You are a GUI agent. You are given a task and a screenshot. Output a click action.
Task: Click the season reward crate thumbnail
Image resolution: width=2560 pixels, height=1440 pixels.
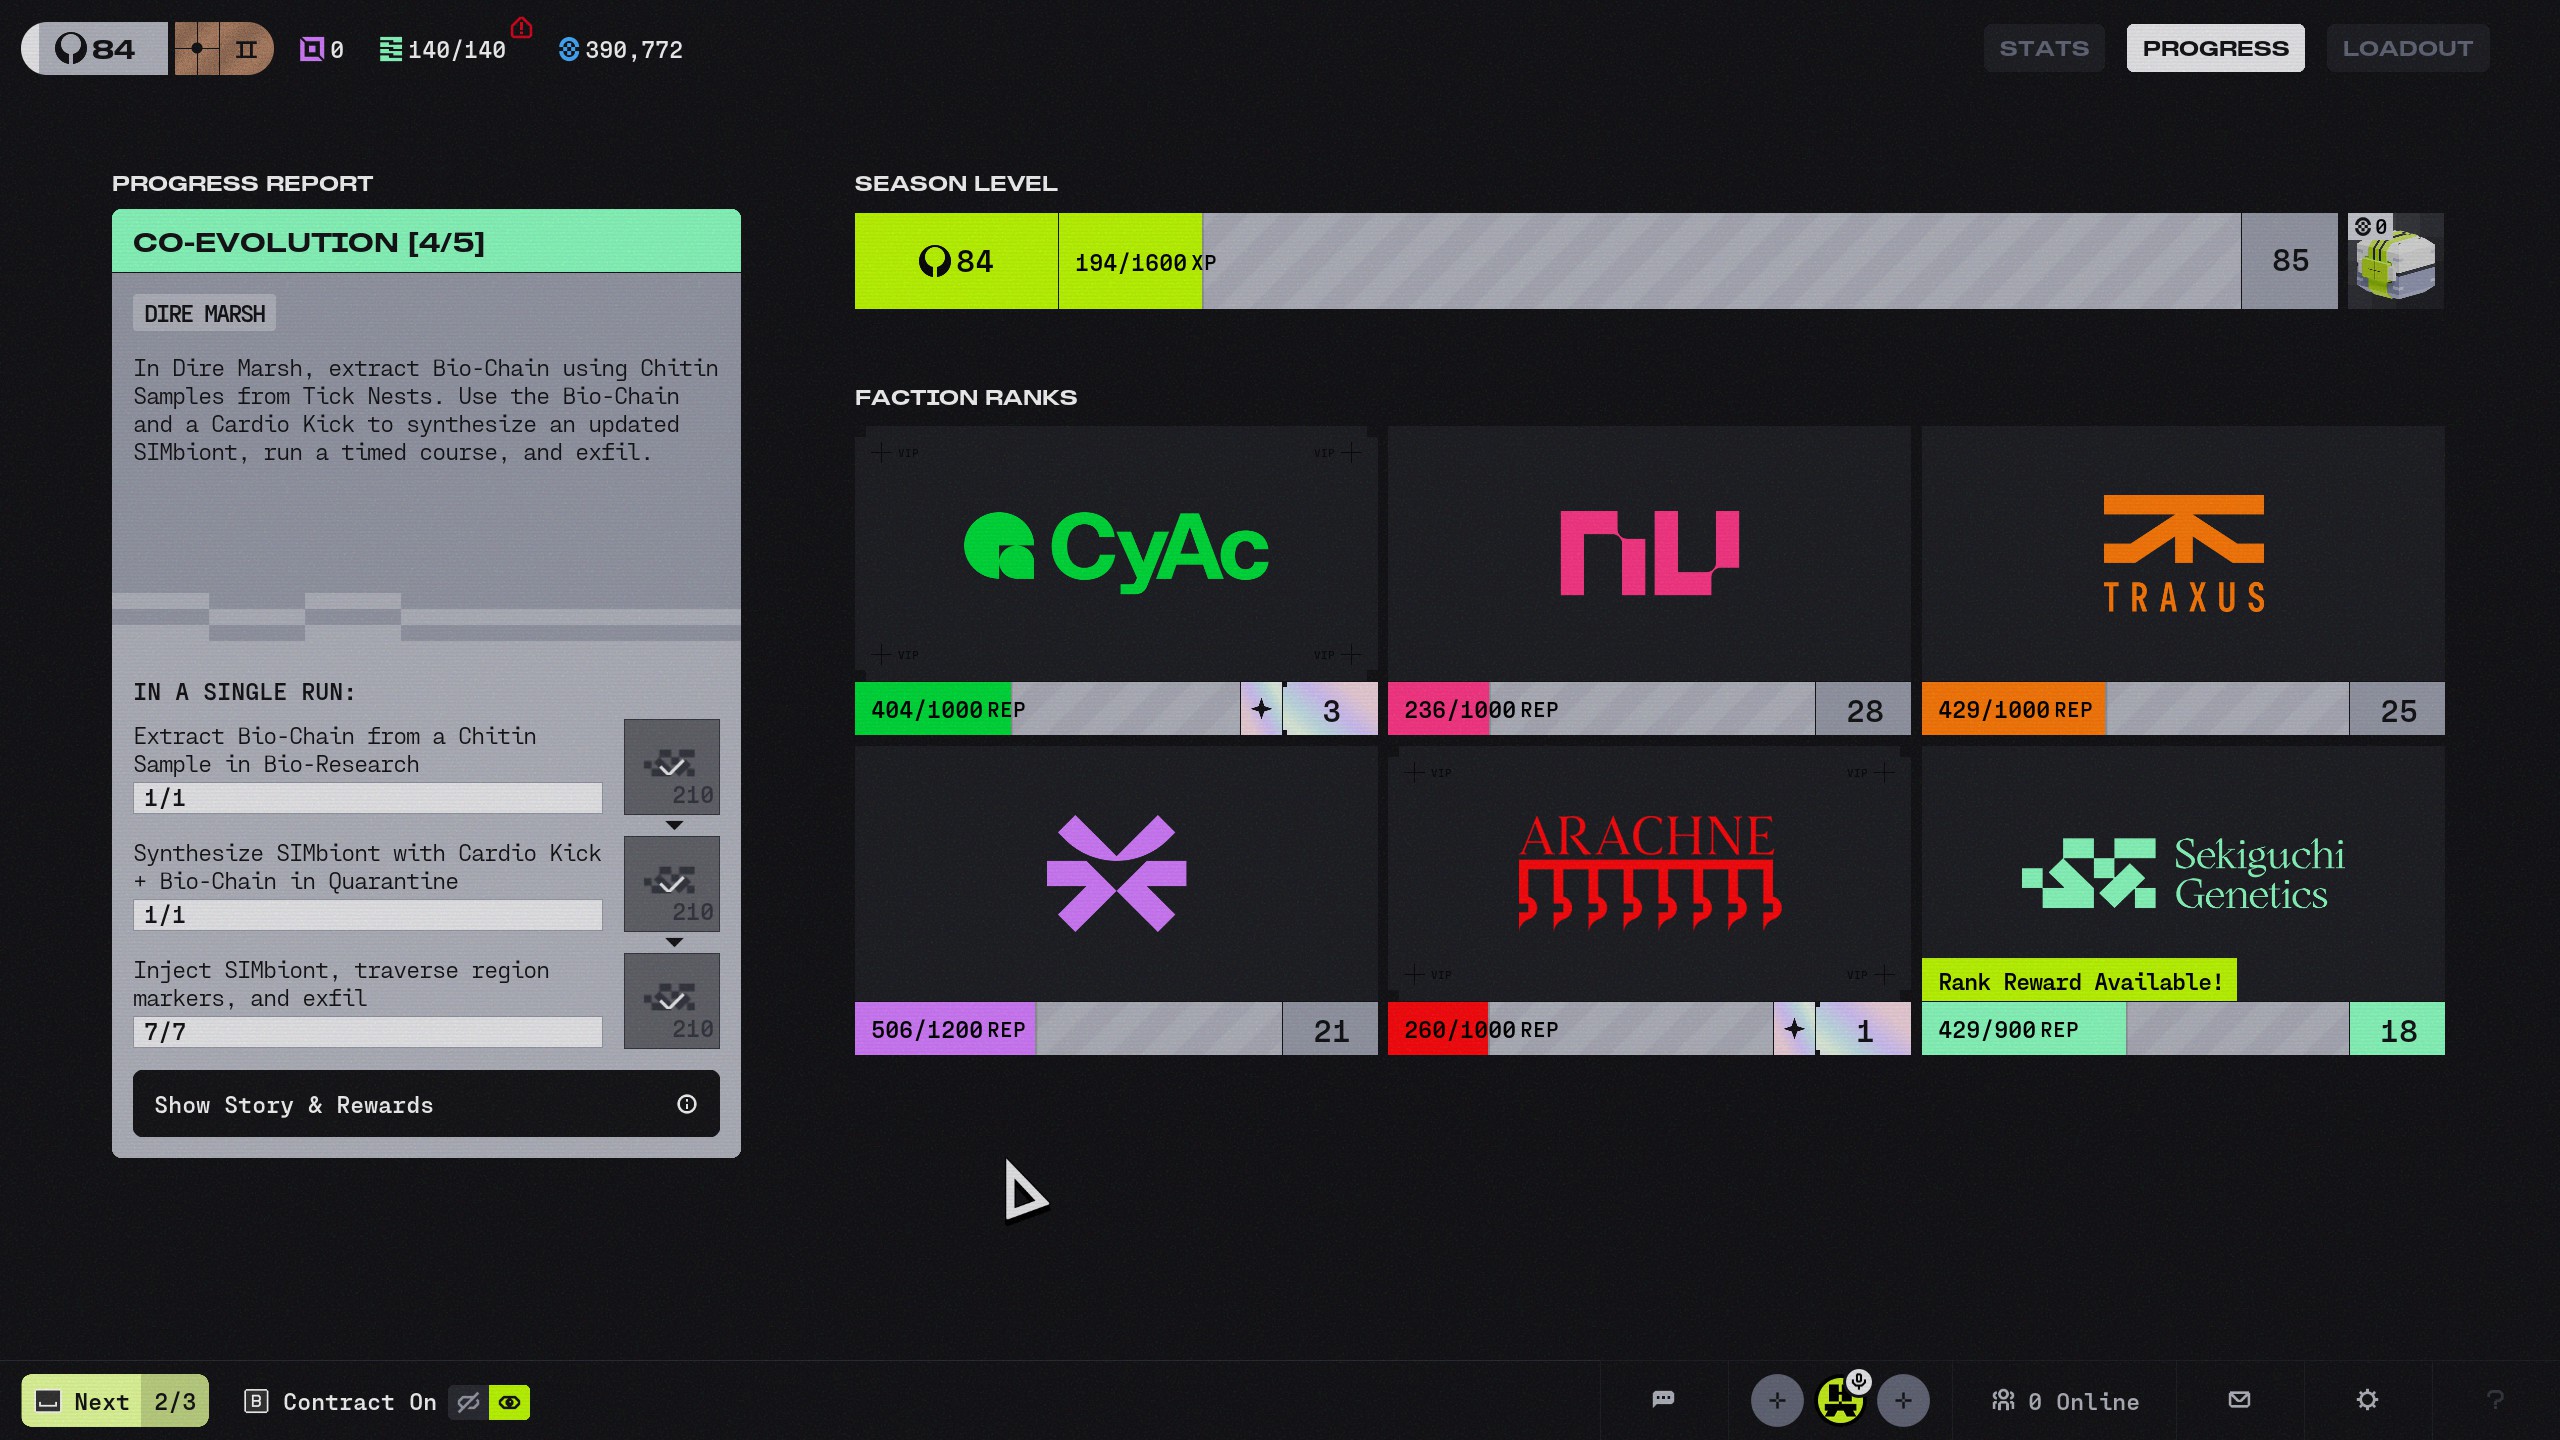[2395, 261]
